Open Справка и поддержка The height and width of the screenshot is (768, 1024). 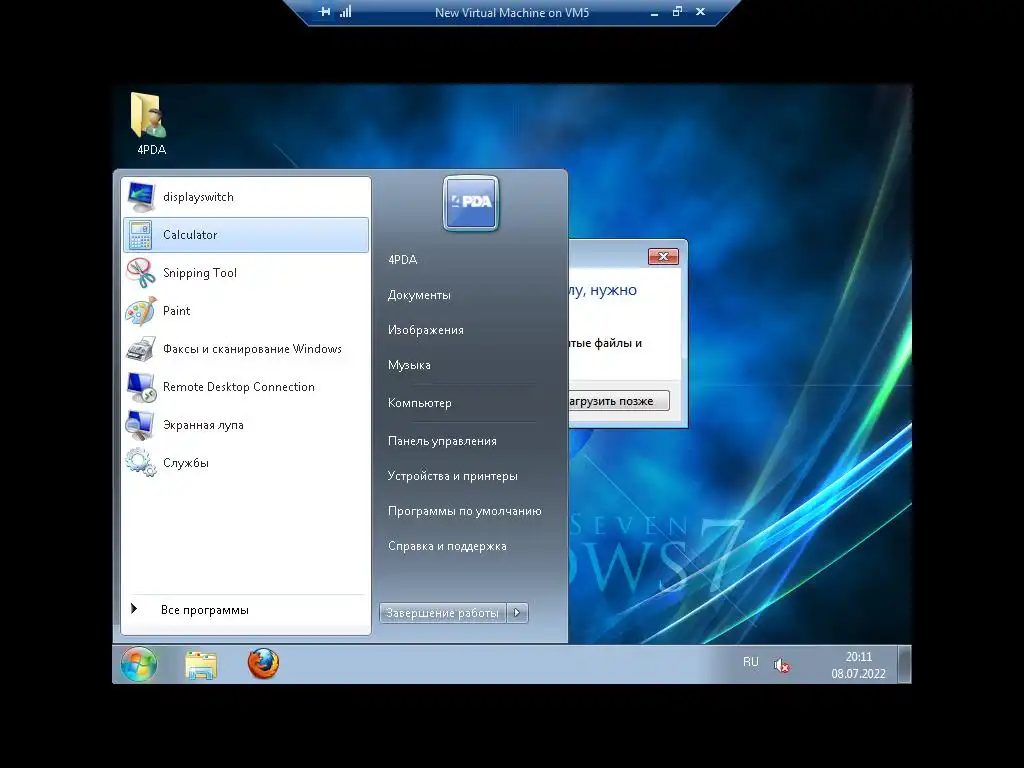pyautogui.click(x=447, y=547)
